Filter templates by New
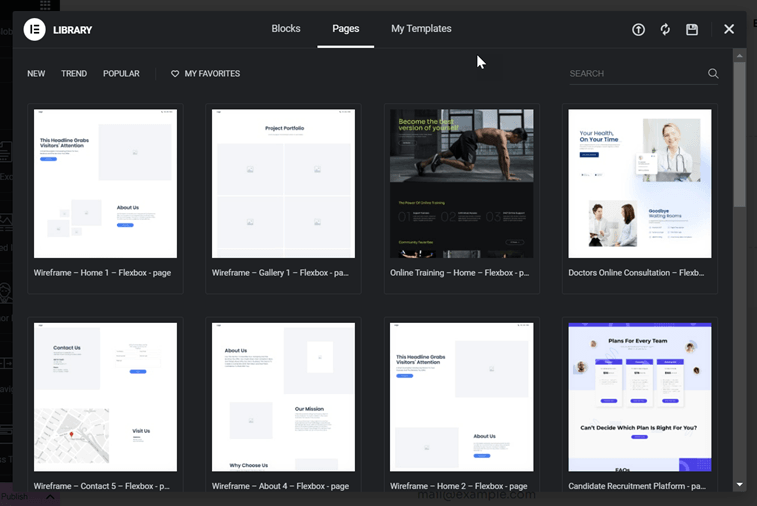This screenshot has width=757, height=506. point(36,73)
